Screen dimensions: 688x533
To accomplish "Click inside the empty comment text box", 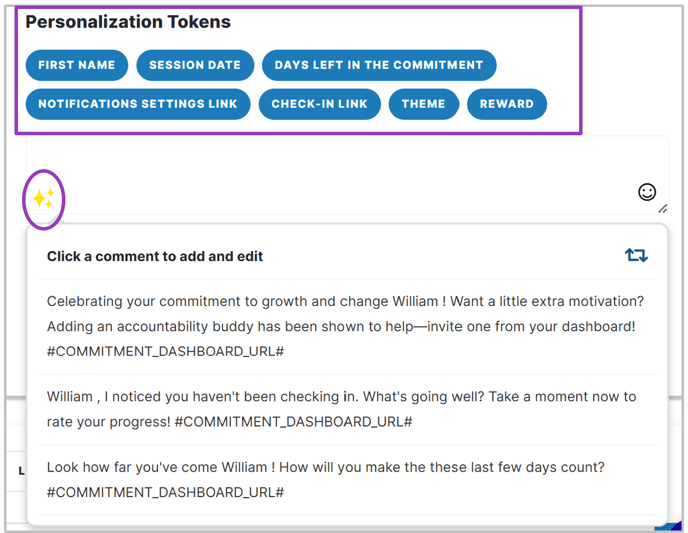I will click(x=347, y=175).
